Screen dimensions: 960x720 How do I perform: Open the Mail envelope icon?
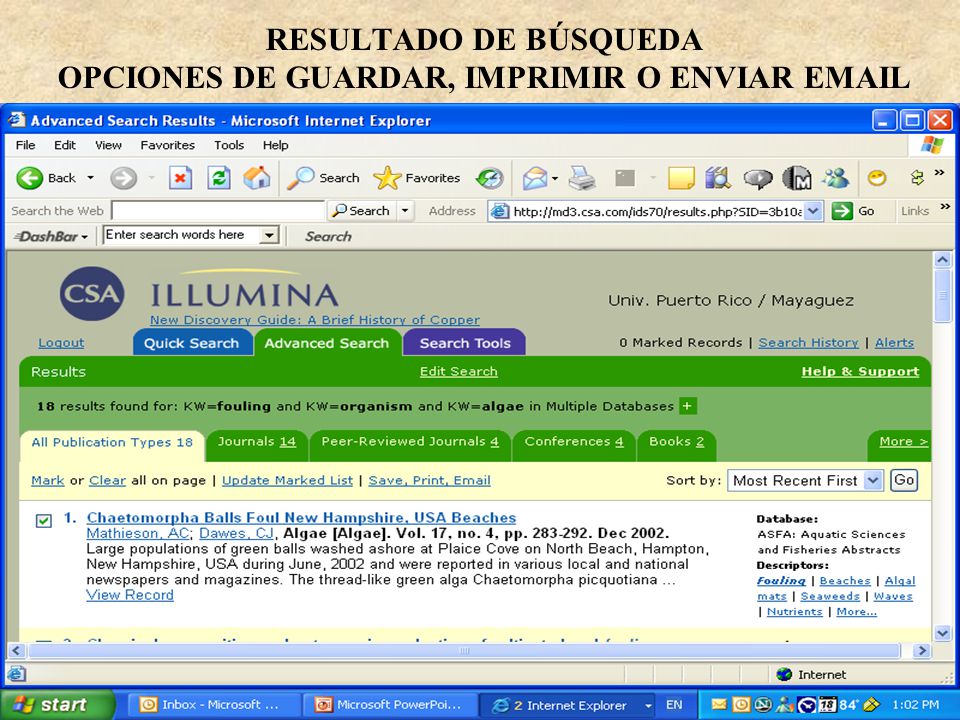(534, 178)
